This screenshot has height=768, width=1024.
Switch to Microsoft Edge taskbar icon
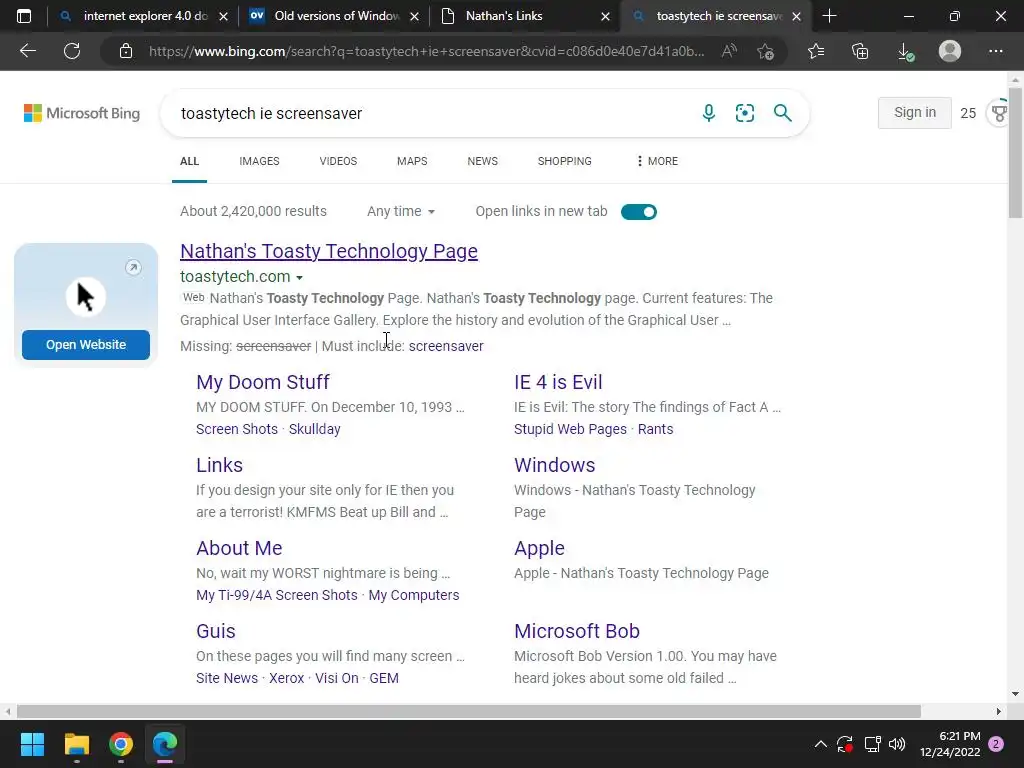pos(165,744)
